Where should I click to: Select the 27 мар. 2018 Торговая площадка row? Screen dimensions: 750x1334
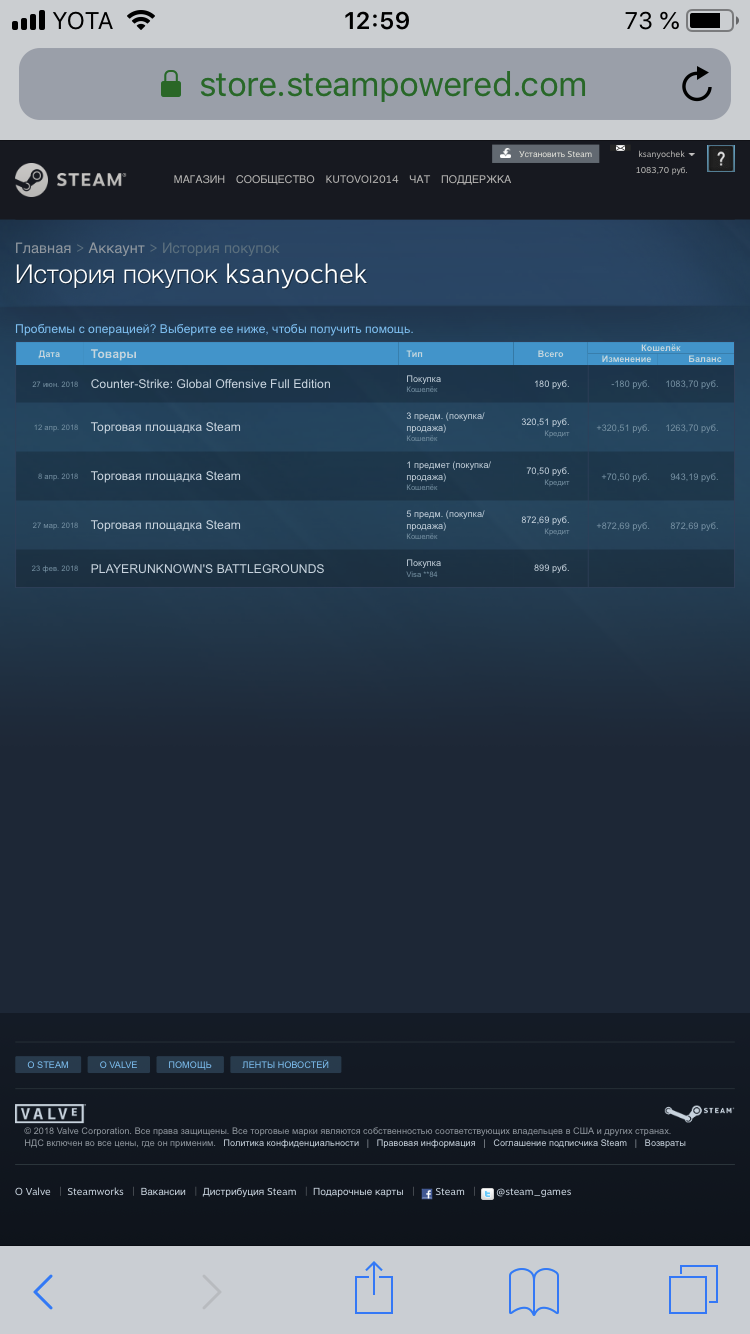click(374, 525)
